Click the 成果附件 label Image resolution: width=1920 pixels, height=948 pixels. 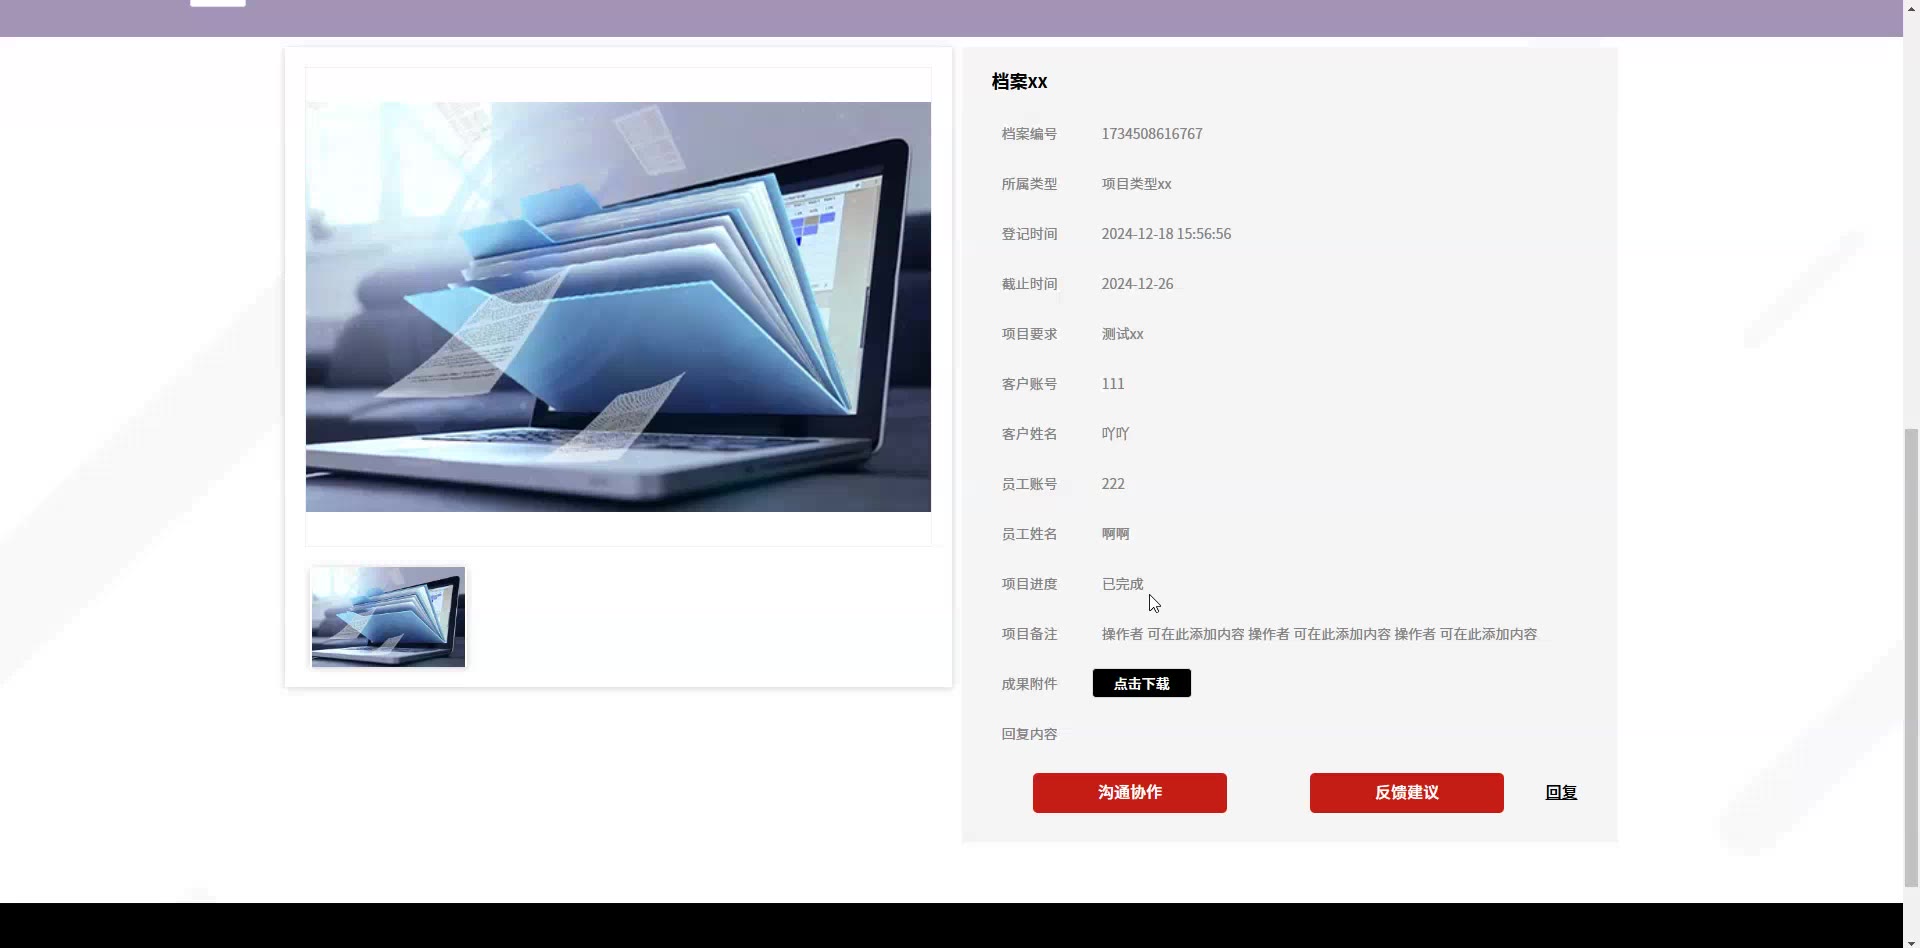tap(1029, 684)
